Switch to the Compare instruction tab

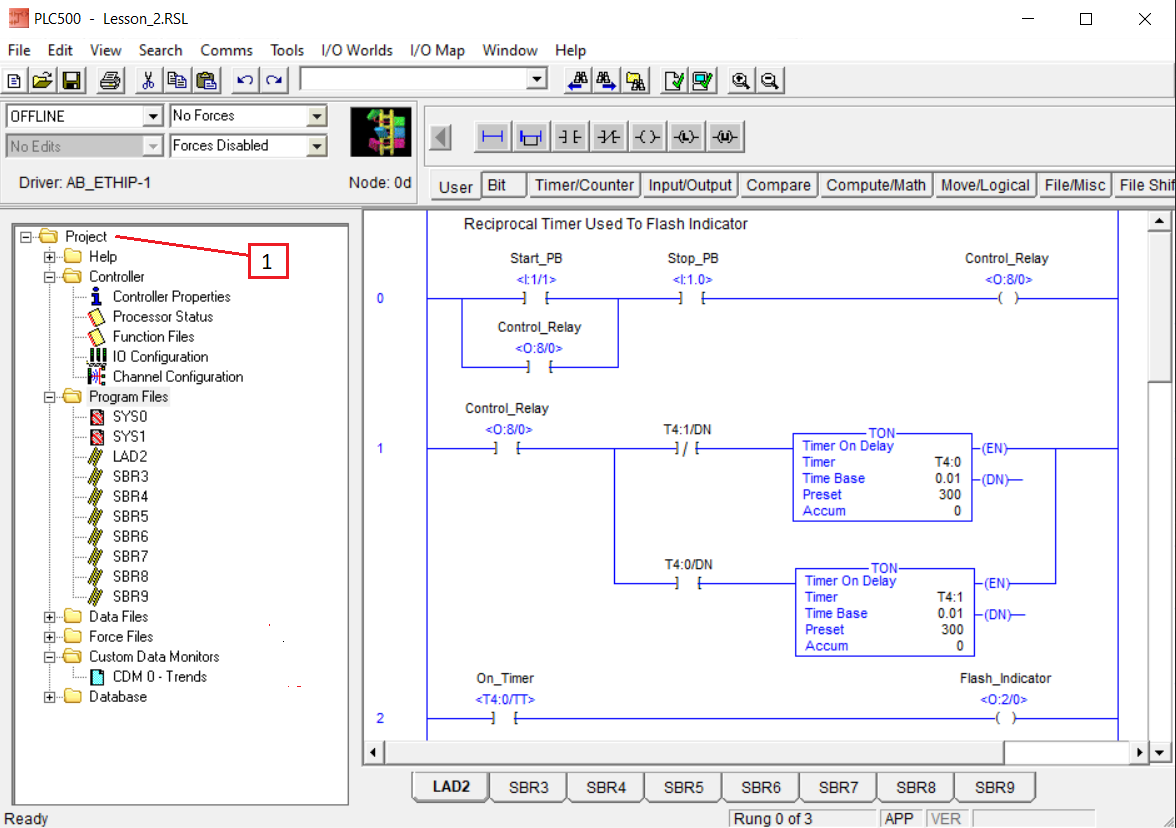pos(778,185)
